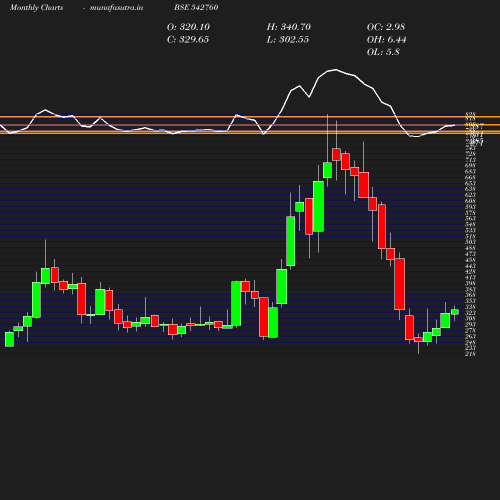Screen dimensions: 500x500
Task: Click the 293 price axis label
Action: 470,324
